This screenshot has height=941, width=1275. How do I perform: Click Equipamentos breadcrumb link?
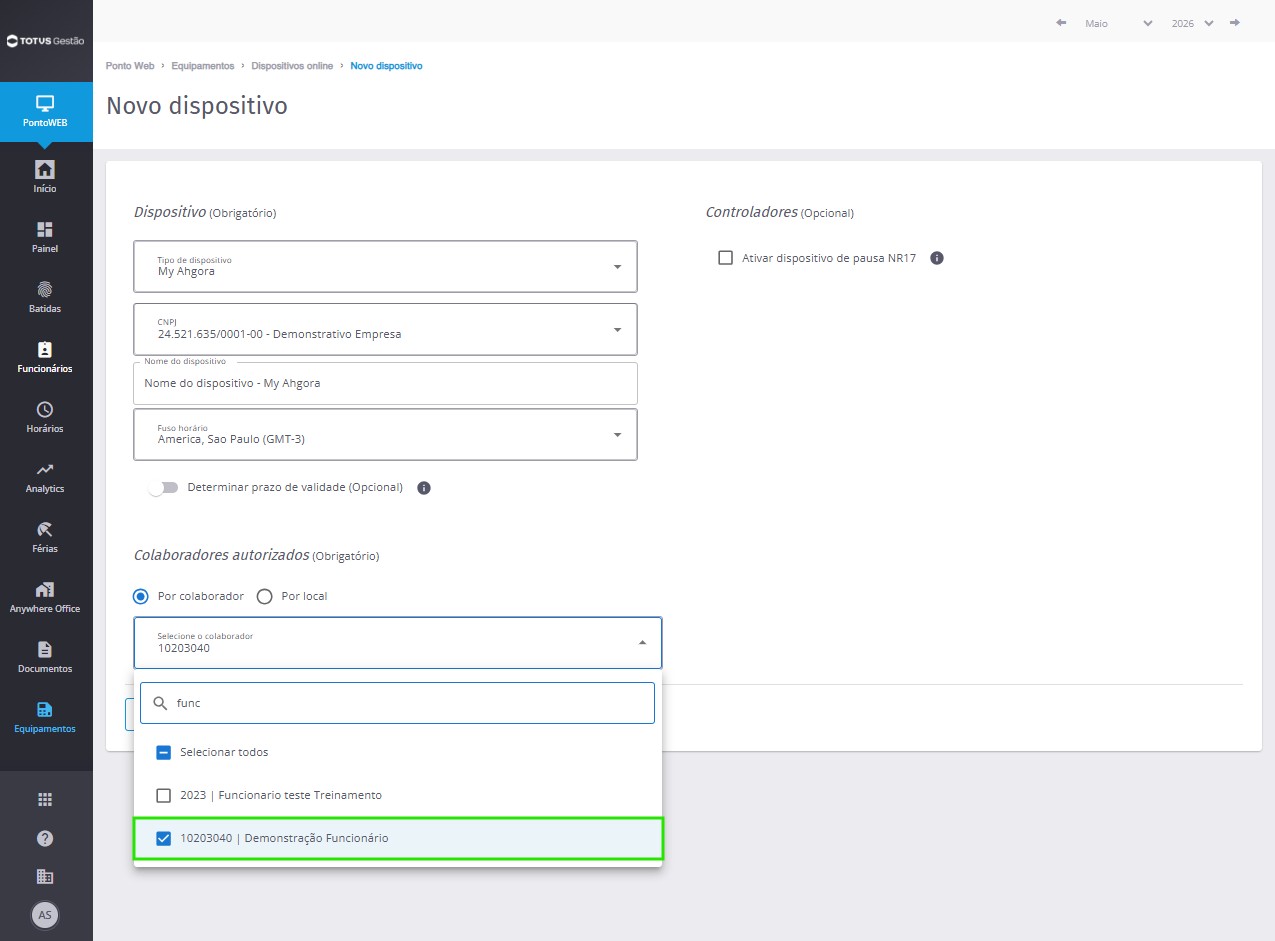(x=203, y=66)
